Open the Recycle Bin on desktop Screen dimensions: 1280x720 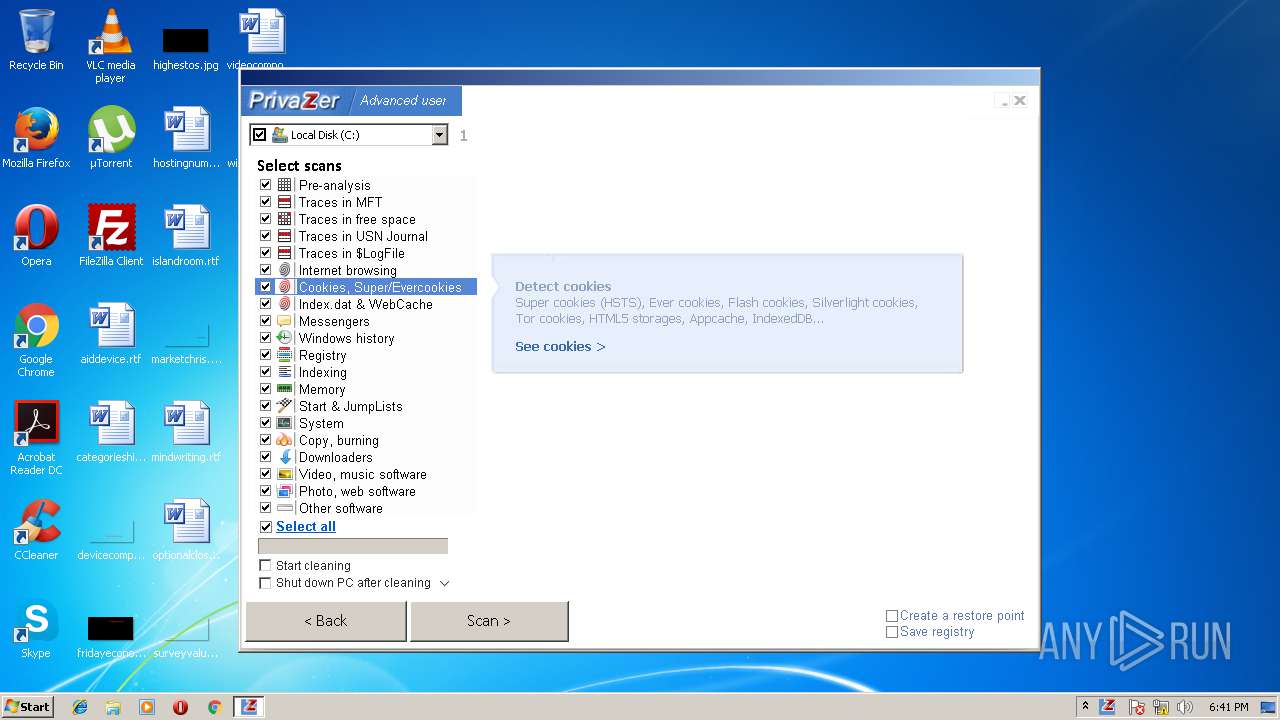coord(36,40)
